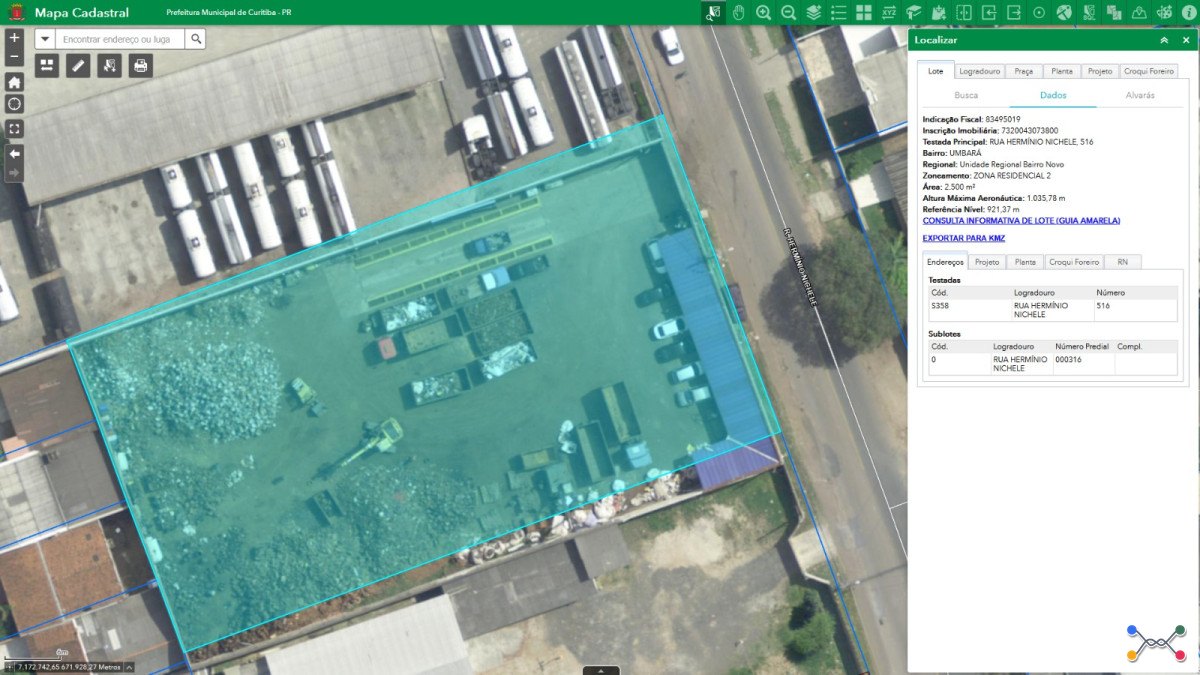Click the search magnifier button
The height and width of the screenshot is (675, 1200).
tap(196, 39)
